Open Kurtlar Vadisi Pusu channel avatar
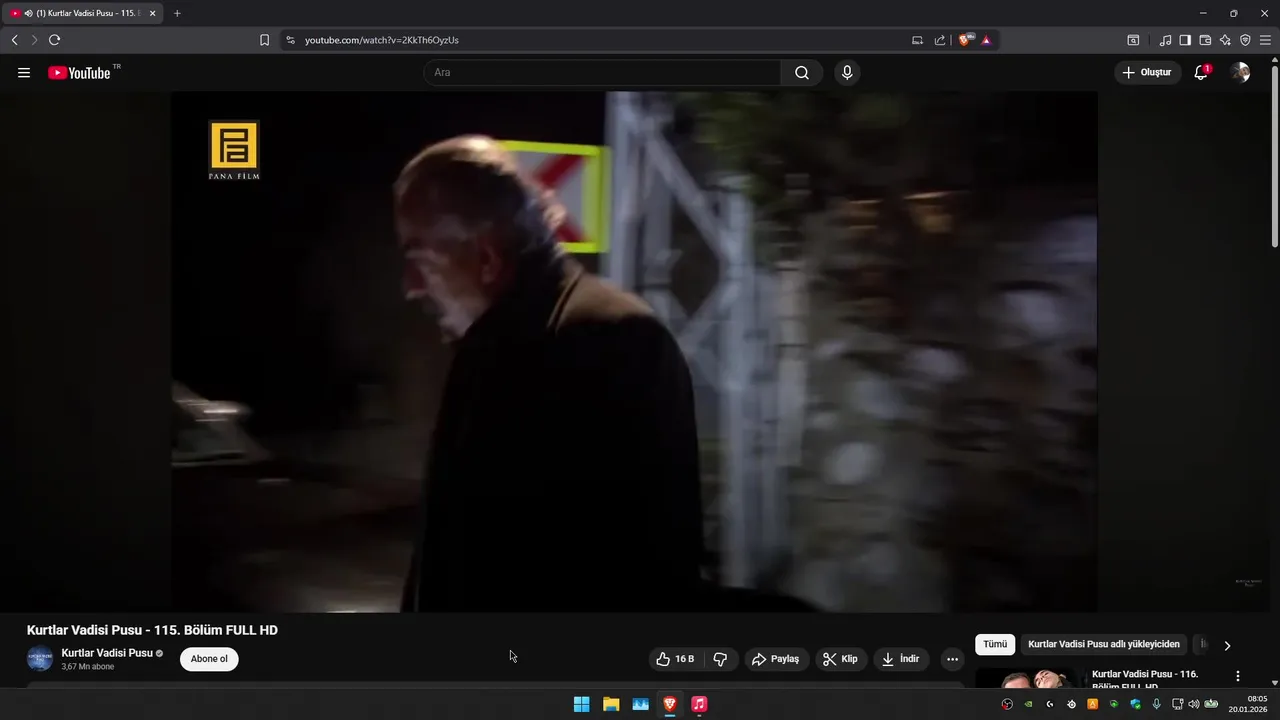This screenshot has height=720, width=1280. 39,659
